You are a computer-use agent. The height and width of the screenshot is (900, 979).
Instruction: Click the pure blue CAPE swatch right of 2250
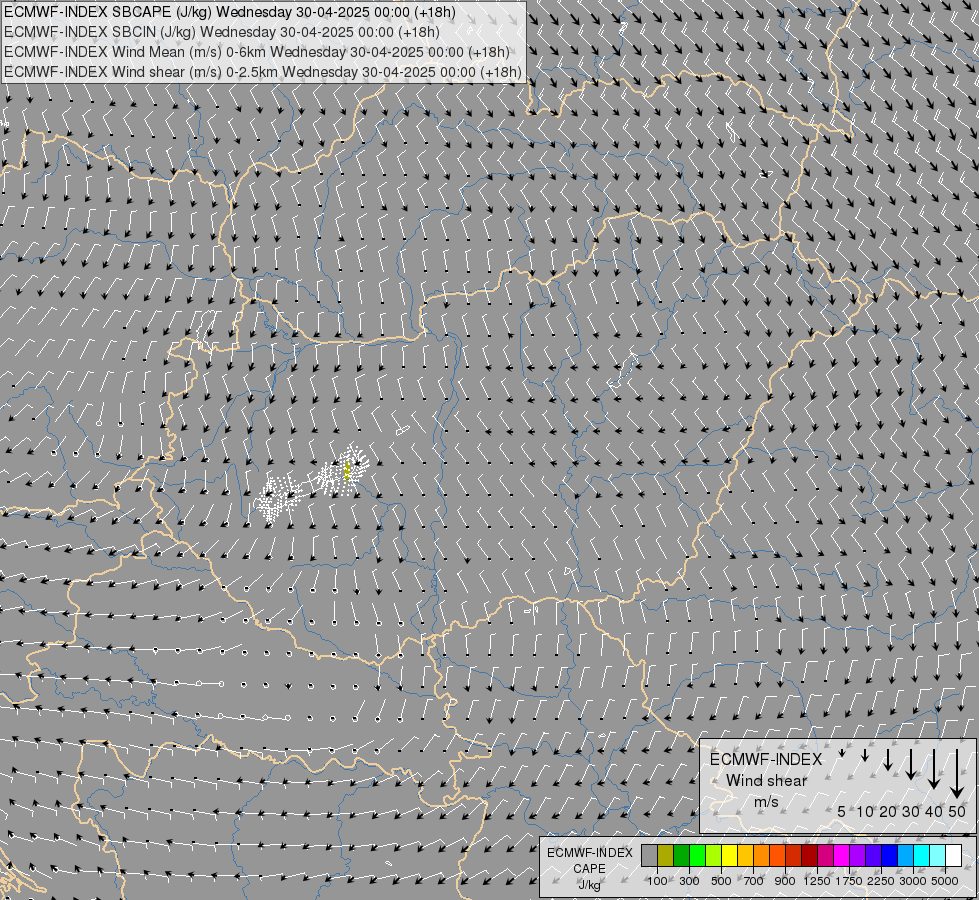890,855
